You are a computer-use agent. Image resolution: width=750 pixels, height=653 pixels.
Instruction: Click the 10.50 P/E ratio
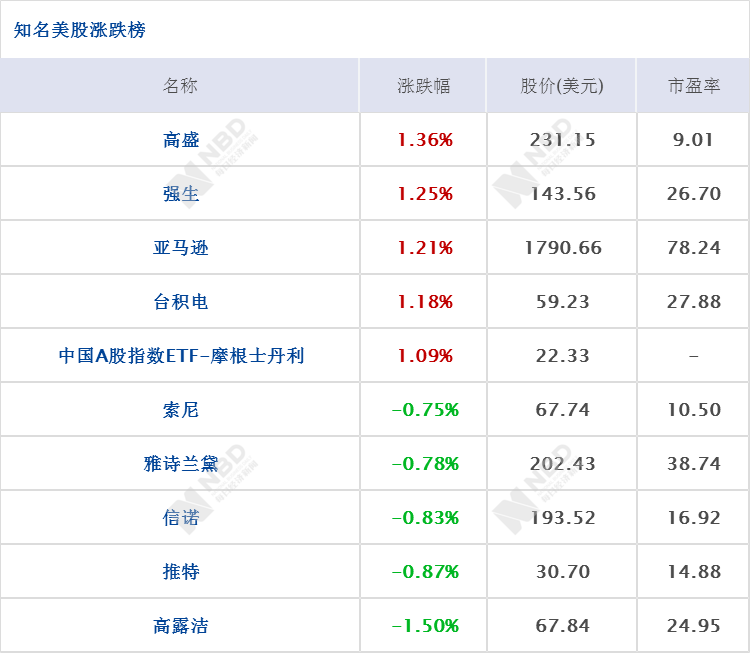(x=694, y=410)
